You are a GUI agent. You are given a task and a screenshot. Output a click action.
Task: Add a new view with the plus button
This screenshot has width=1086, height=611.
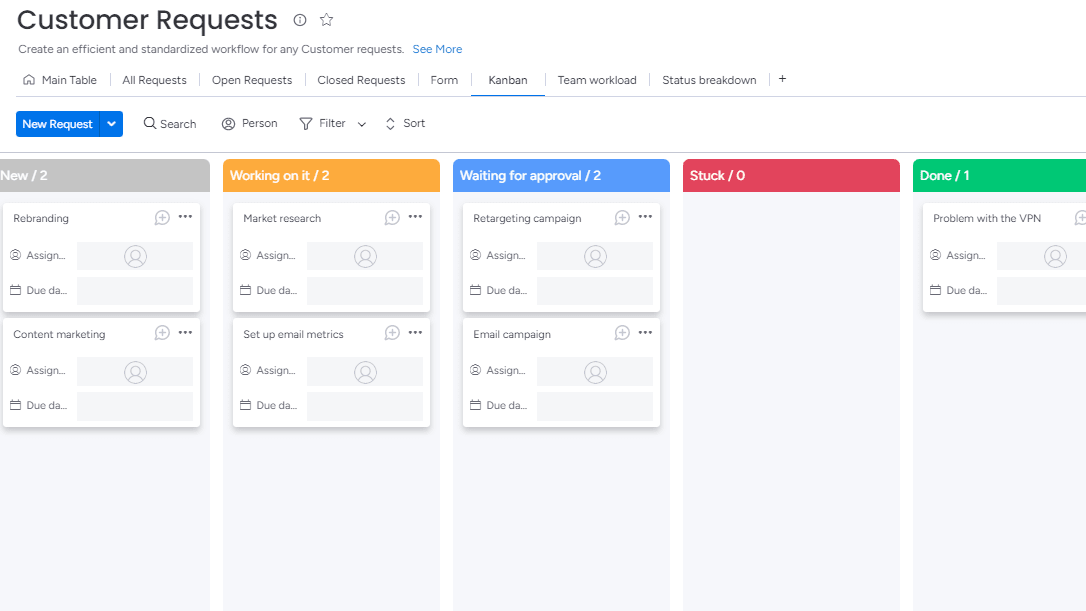pos(782,79)
